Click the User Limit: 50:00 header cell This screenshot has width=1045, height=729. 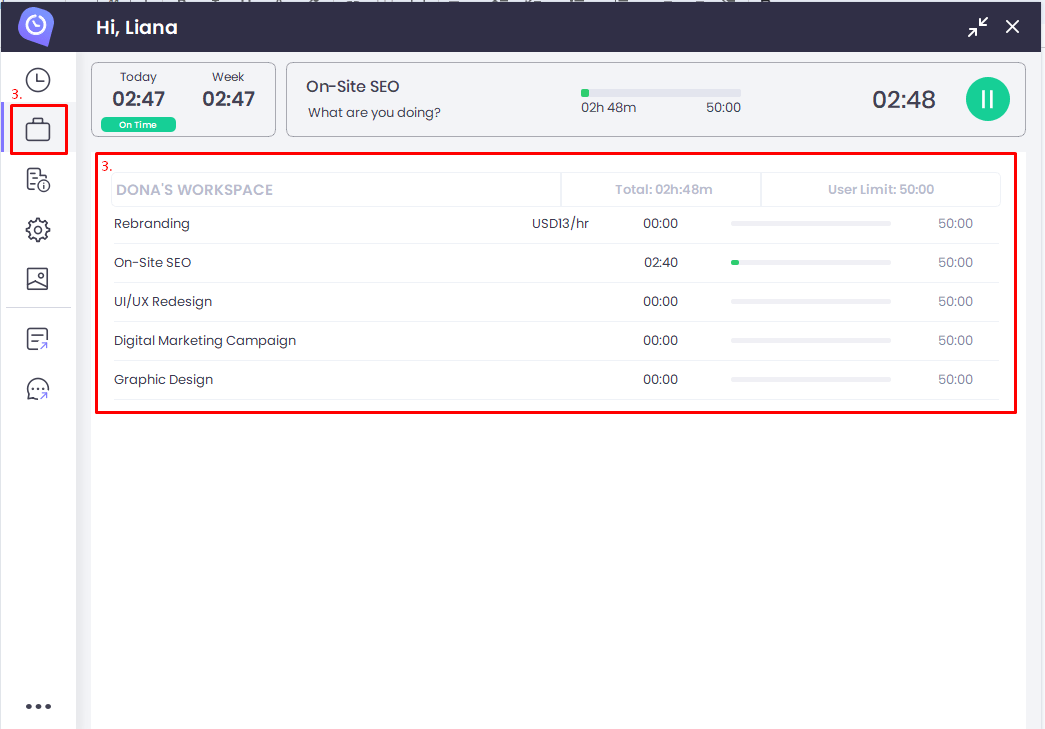[x=880, y=189]
